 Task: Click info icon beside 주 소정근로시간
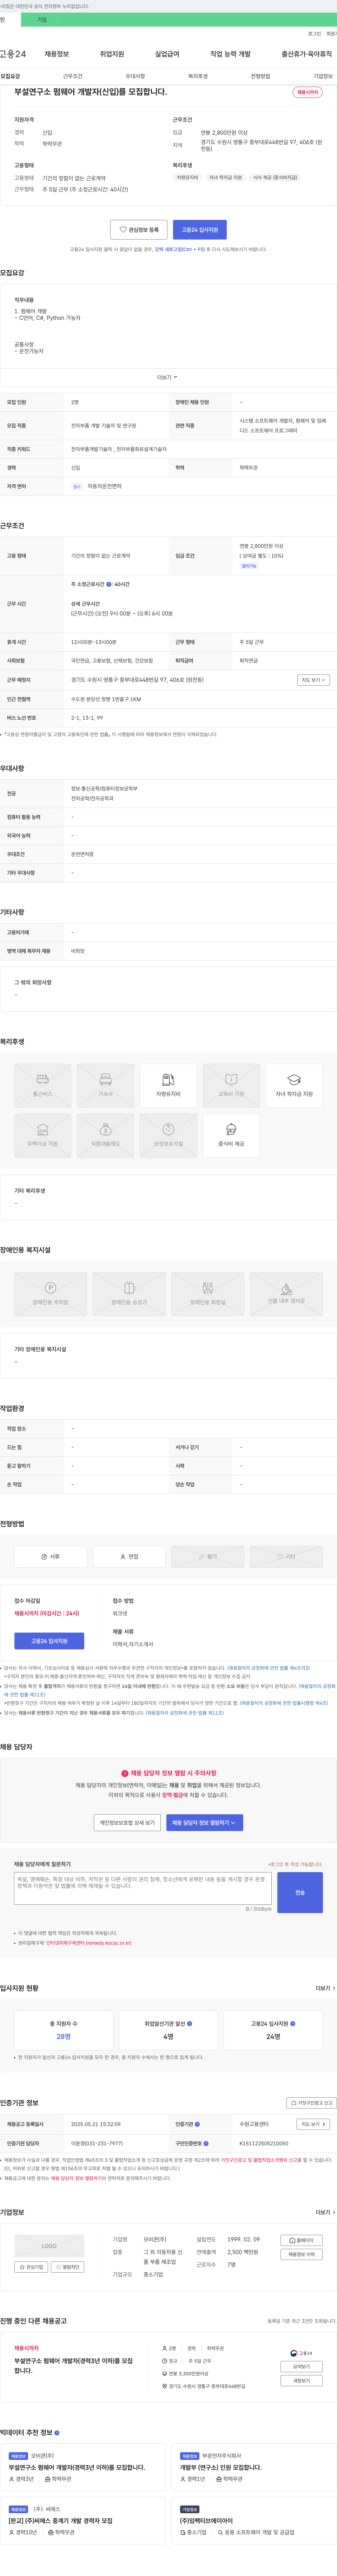point(109,584)
